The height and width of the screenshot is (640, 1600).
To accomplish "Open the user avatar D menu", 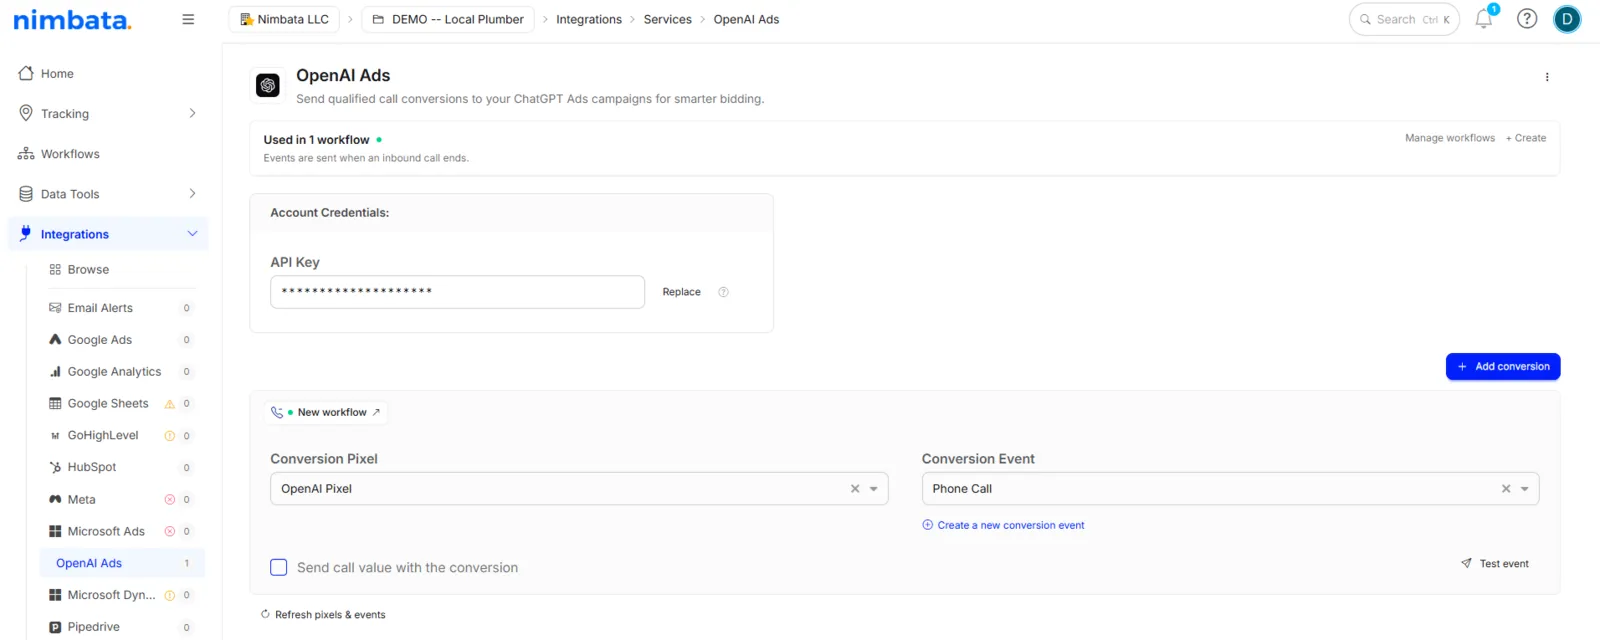I will tap(1567, 19).
